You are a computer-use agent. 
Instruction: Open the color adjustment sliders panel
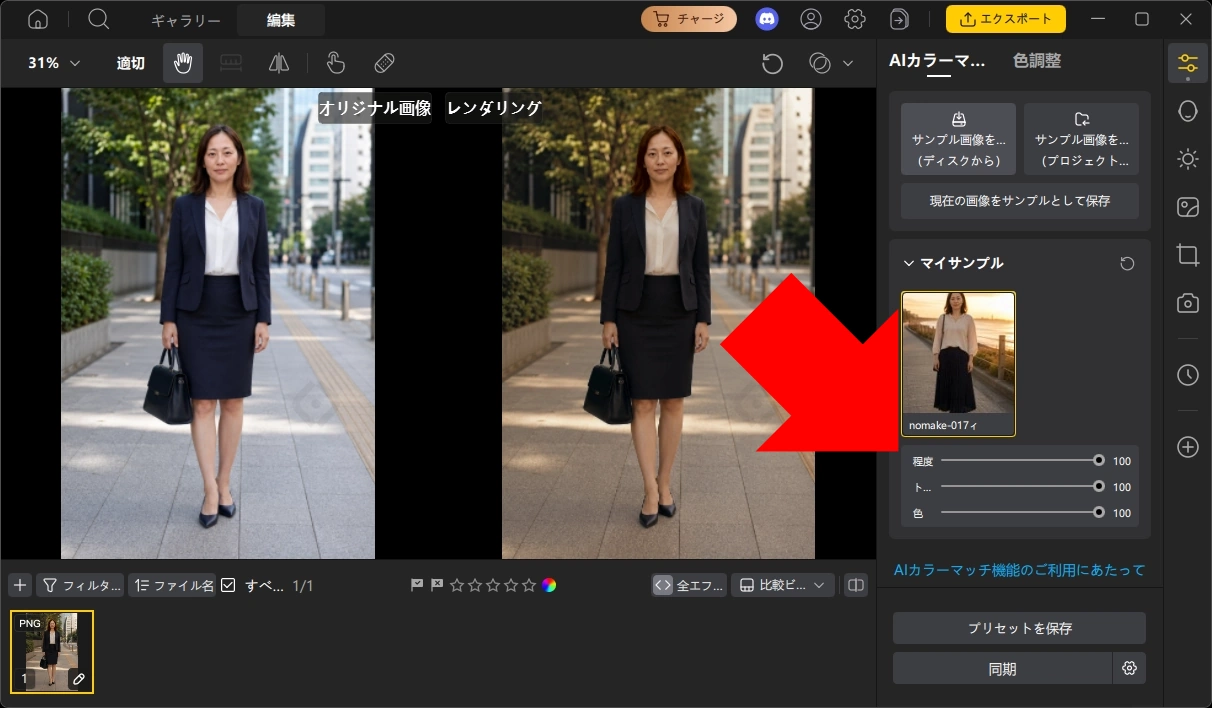pyautogui.click(x=1188, y=63)
